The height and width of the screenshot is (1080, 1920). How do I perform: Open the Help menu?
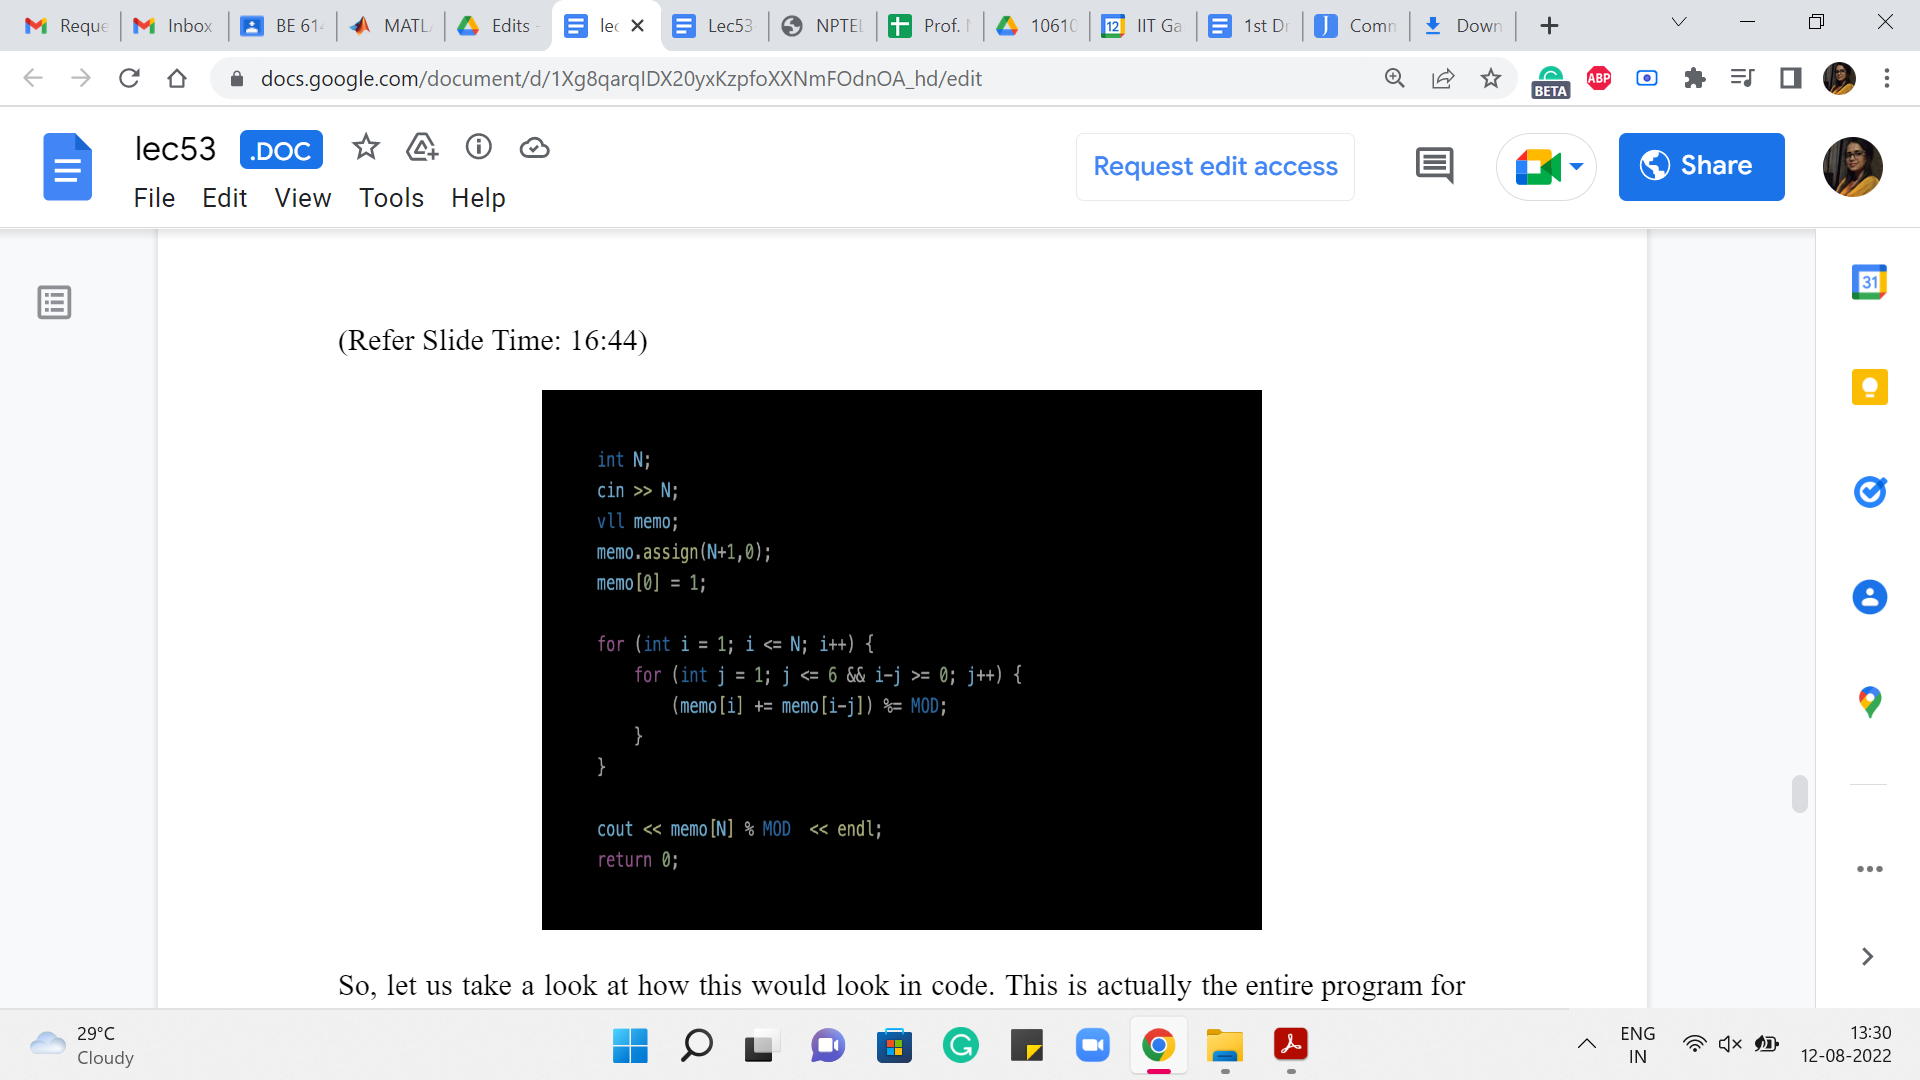point(478,198)
